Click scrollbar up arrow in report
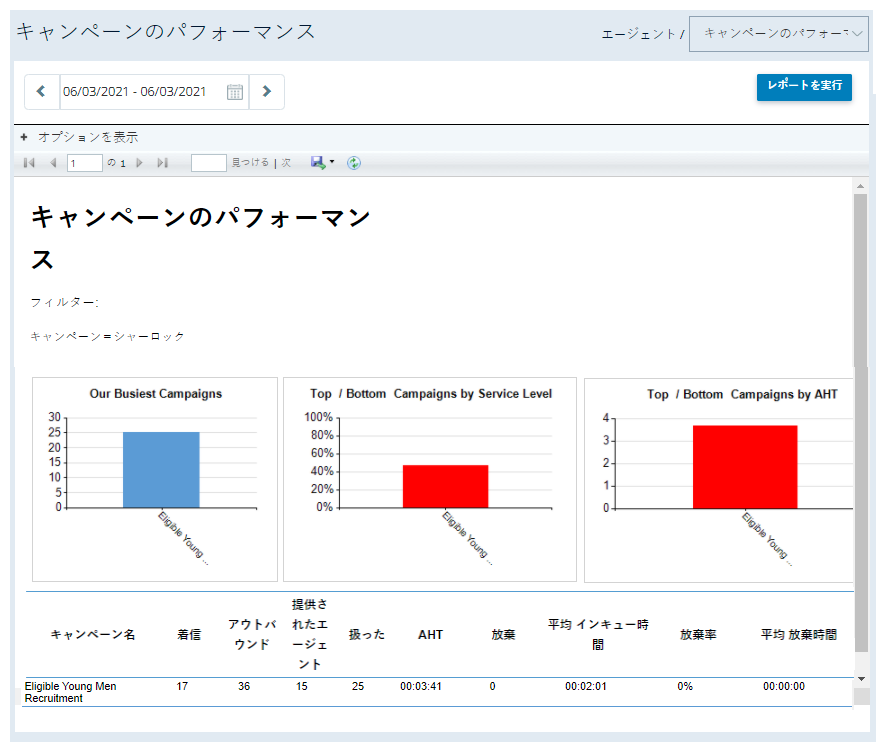Image resolution: width=888 pixels, height=754 pixels. [860, 186]
